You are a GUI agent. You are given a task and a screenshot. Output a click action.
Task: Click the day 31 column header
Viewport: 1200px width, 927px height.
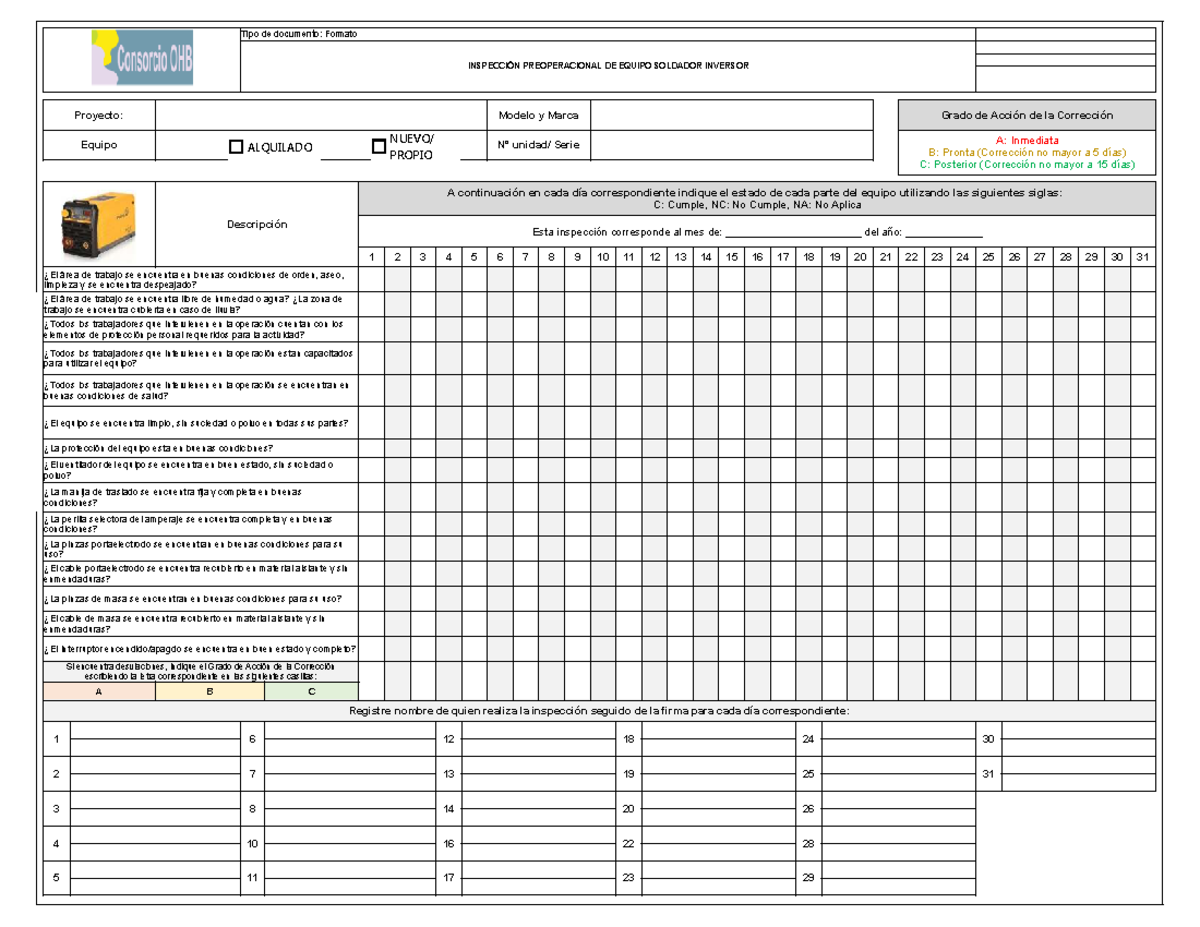click(x=1143, y=258)
